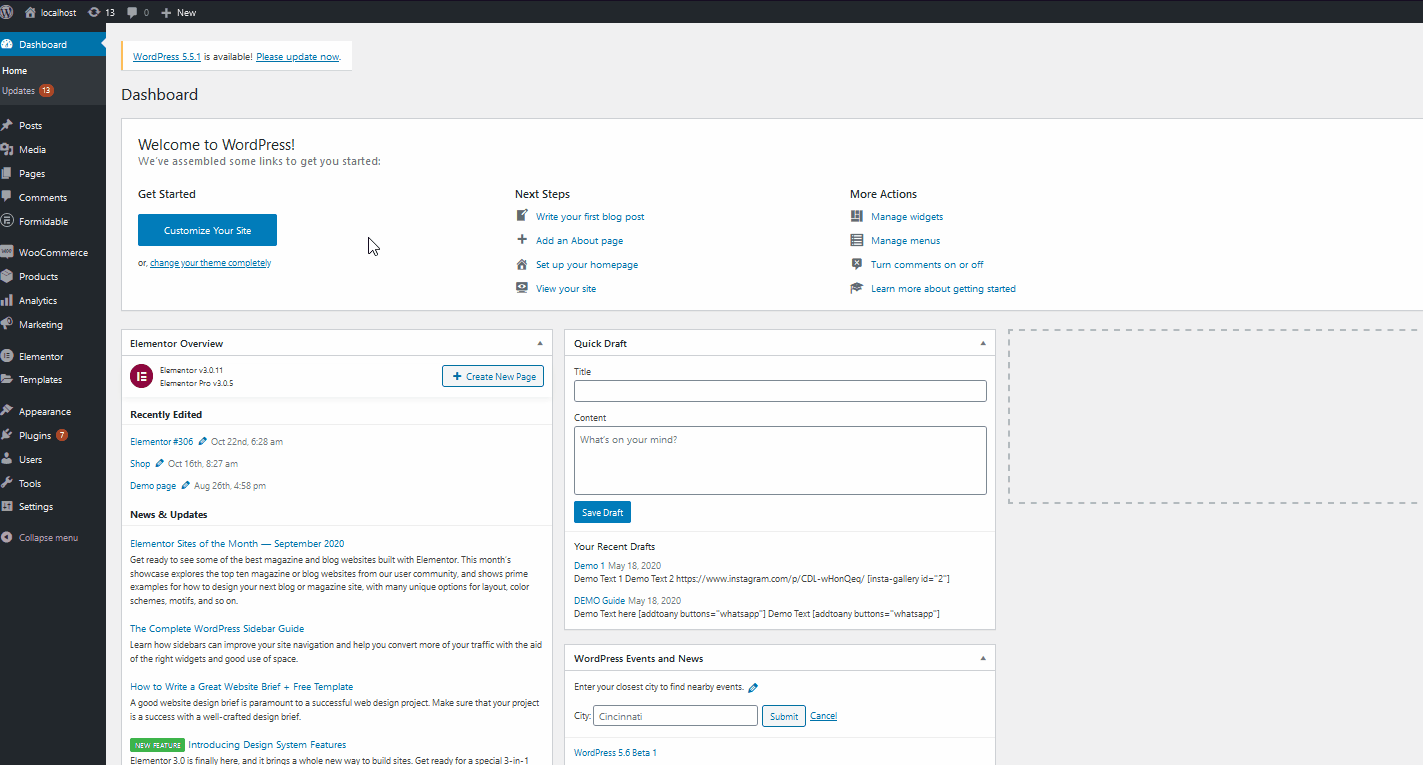Click the Customize Your Site button
Viewport: 1423px width, 765px height.
click(x=207, y=230)
